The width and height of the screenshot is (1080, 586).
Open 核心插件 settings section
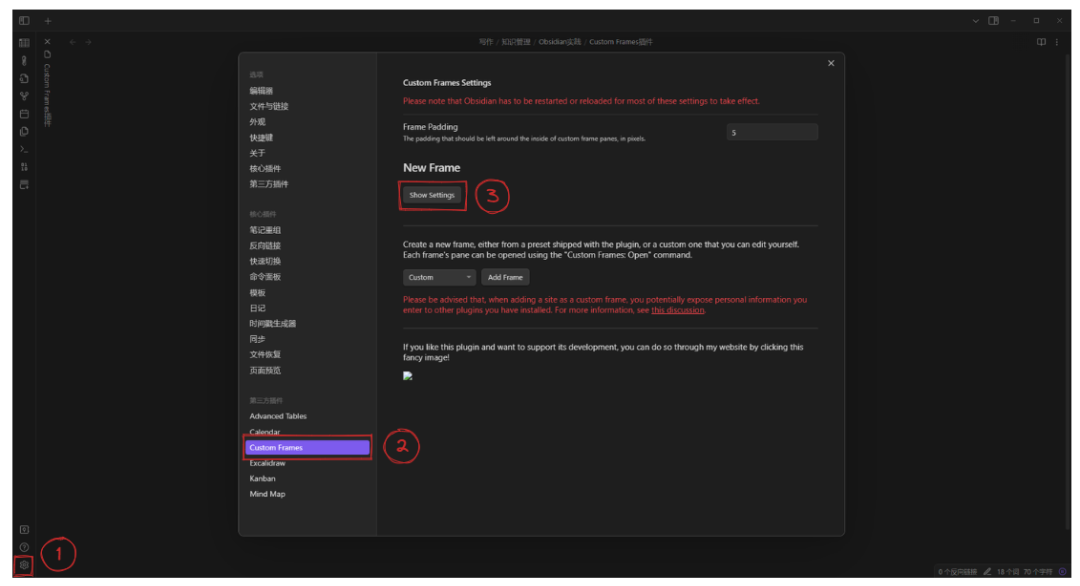click(x=265, y=169)
